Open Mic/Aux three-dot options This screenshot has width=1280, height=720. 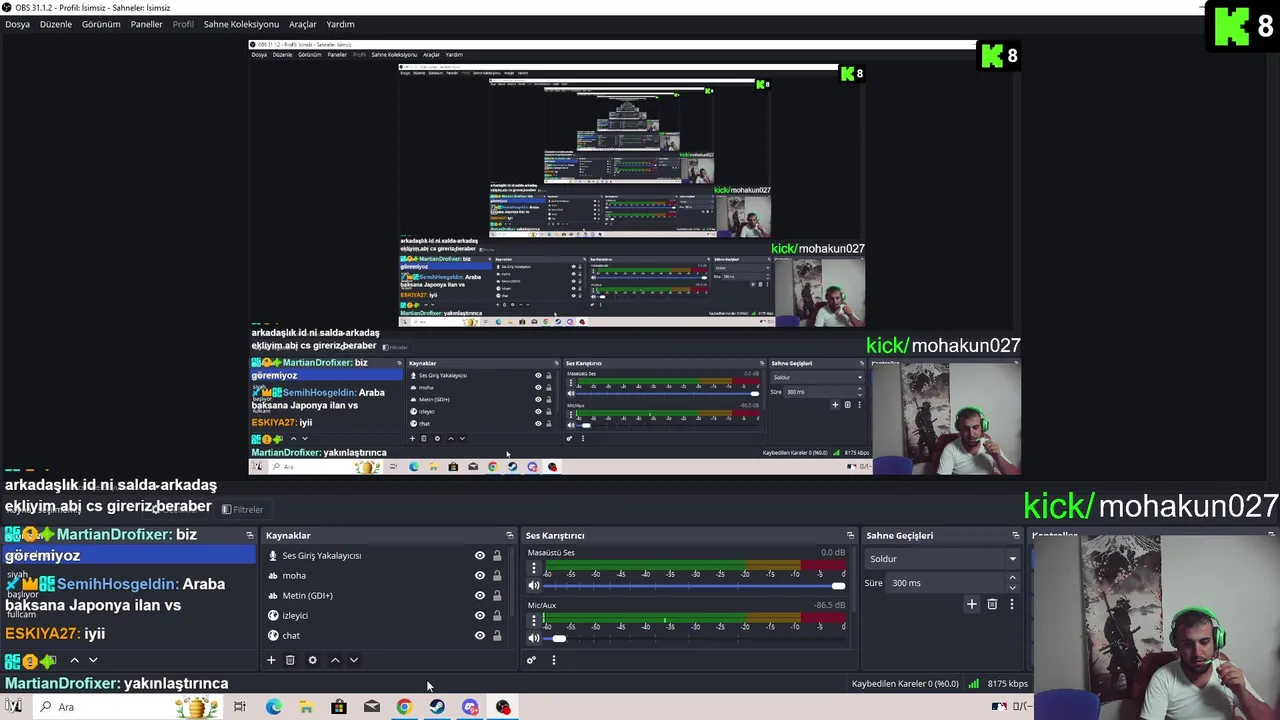(533, 621)
